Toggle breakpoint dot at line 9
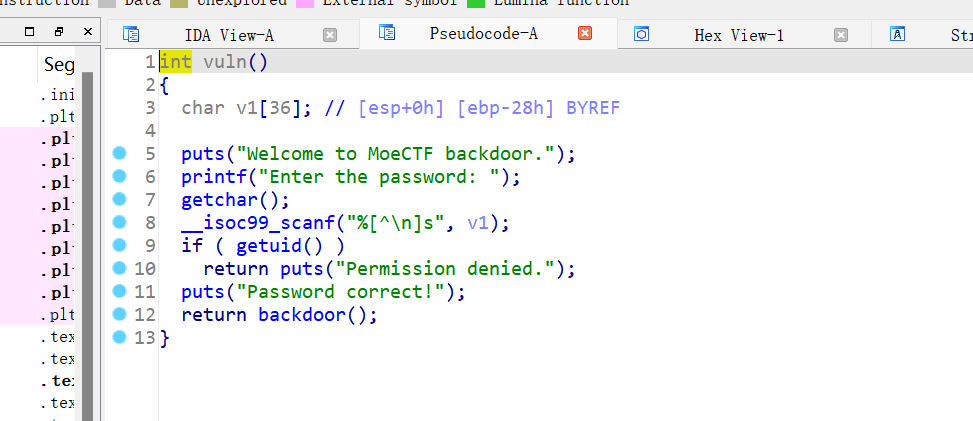Screen dimensions: 973x421 [120, 245]
